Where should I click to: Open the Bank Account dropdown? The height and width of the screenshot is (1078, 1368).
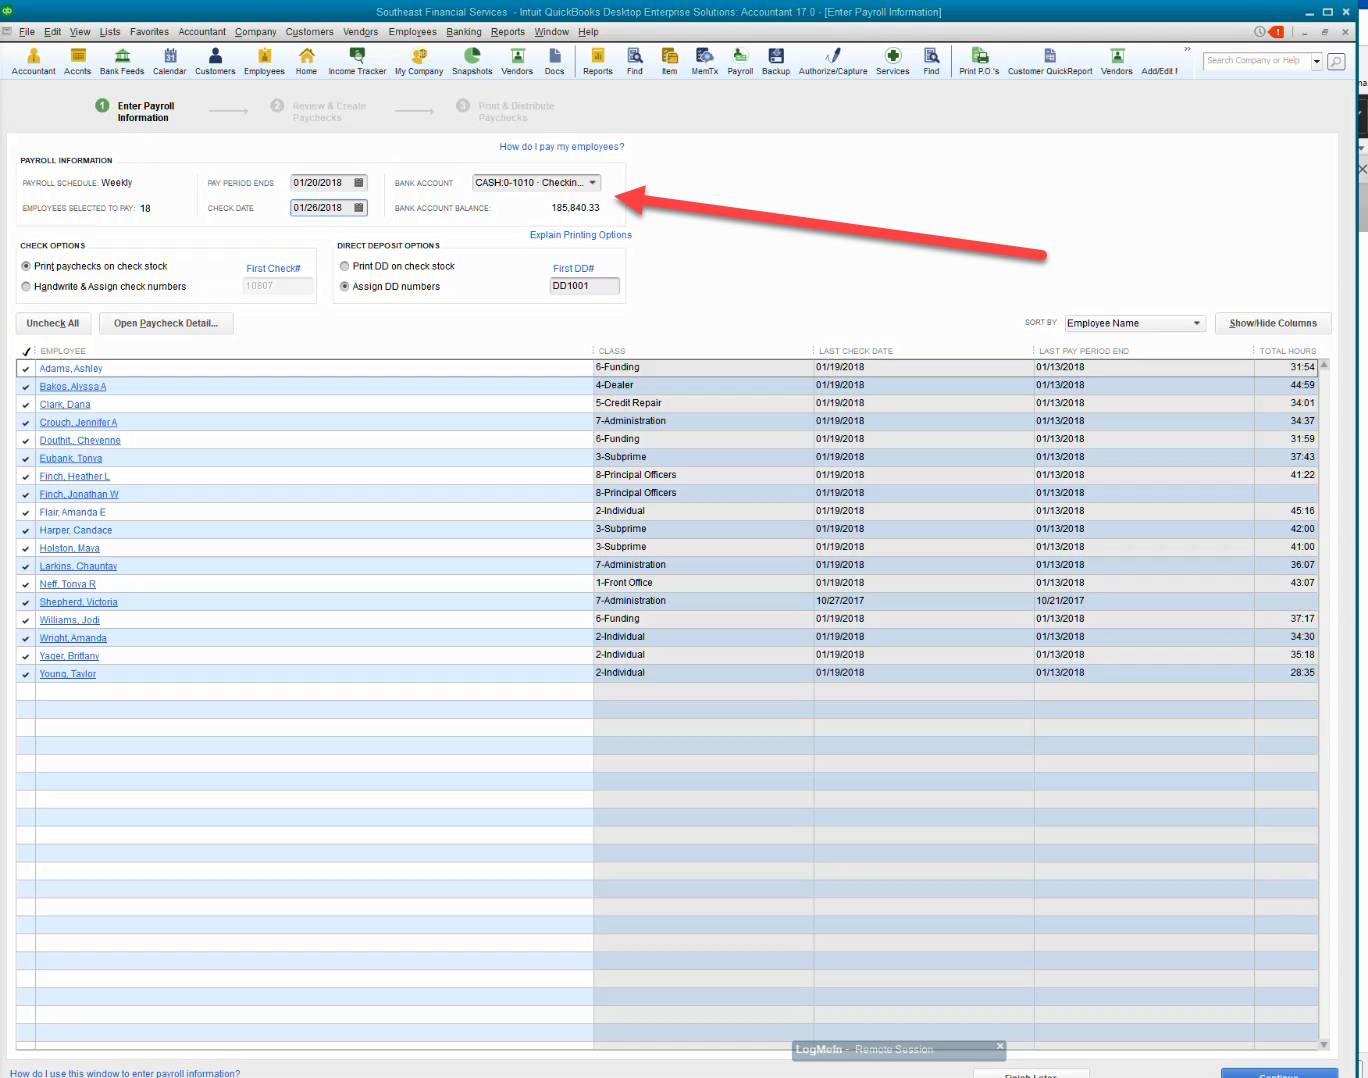(x=592, y=182)
